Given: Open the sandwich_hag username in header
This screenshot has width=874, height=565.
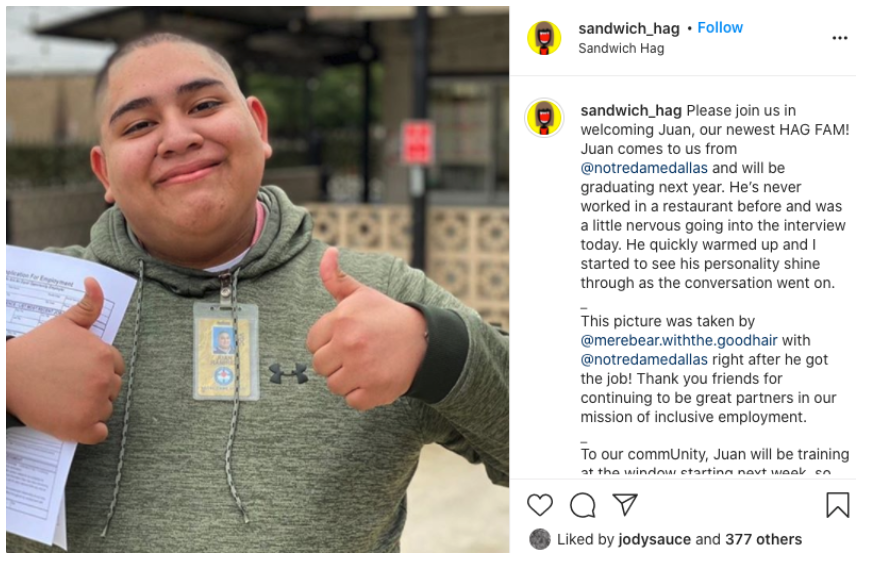Looking at the screenshot, I should (629, 28).
